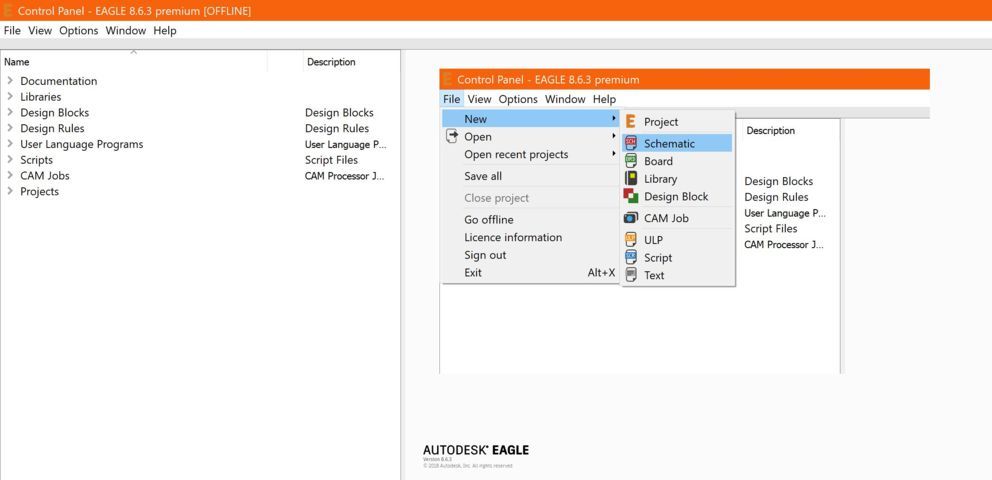Expand the Design Blocks tree node
Screen dimensions: 992x480
10,112
